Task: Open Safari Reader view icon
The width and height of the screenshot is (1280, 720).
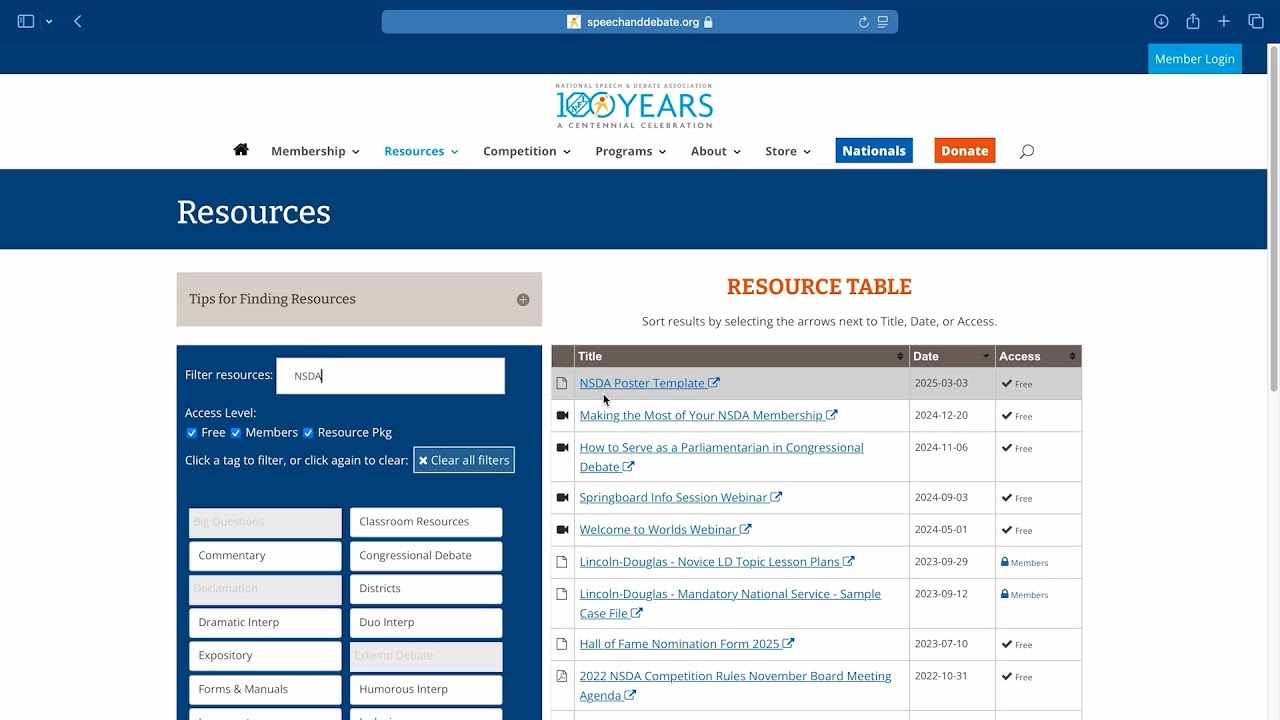Action: tap(883, 22)
